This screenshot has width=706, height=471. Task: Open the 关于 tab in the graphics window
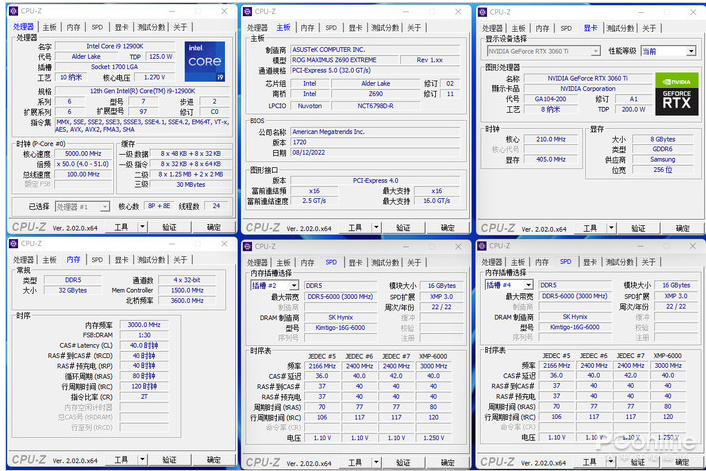(649, 28)
